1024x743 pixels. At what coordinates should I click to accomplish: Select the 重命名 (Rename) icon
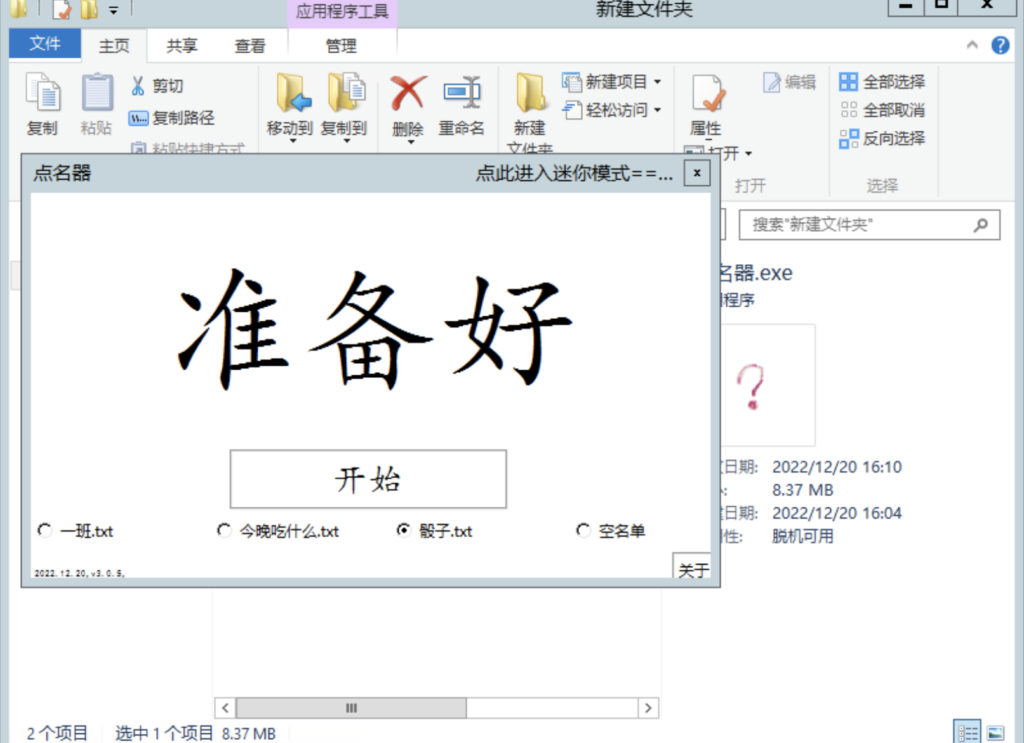click(x=462, y=105)
